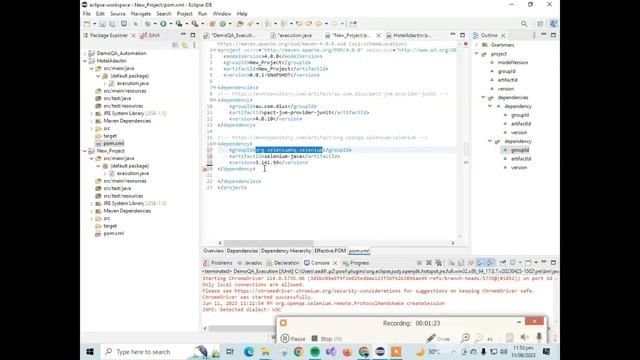Viewport: 640px width, 360px height.
Task: Click the Open Type toolbar icon
Action: (240, 24)
